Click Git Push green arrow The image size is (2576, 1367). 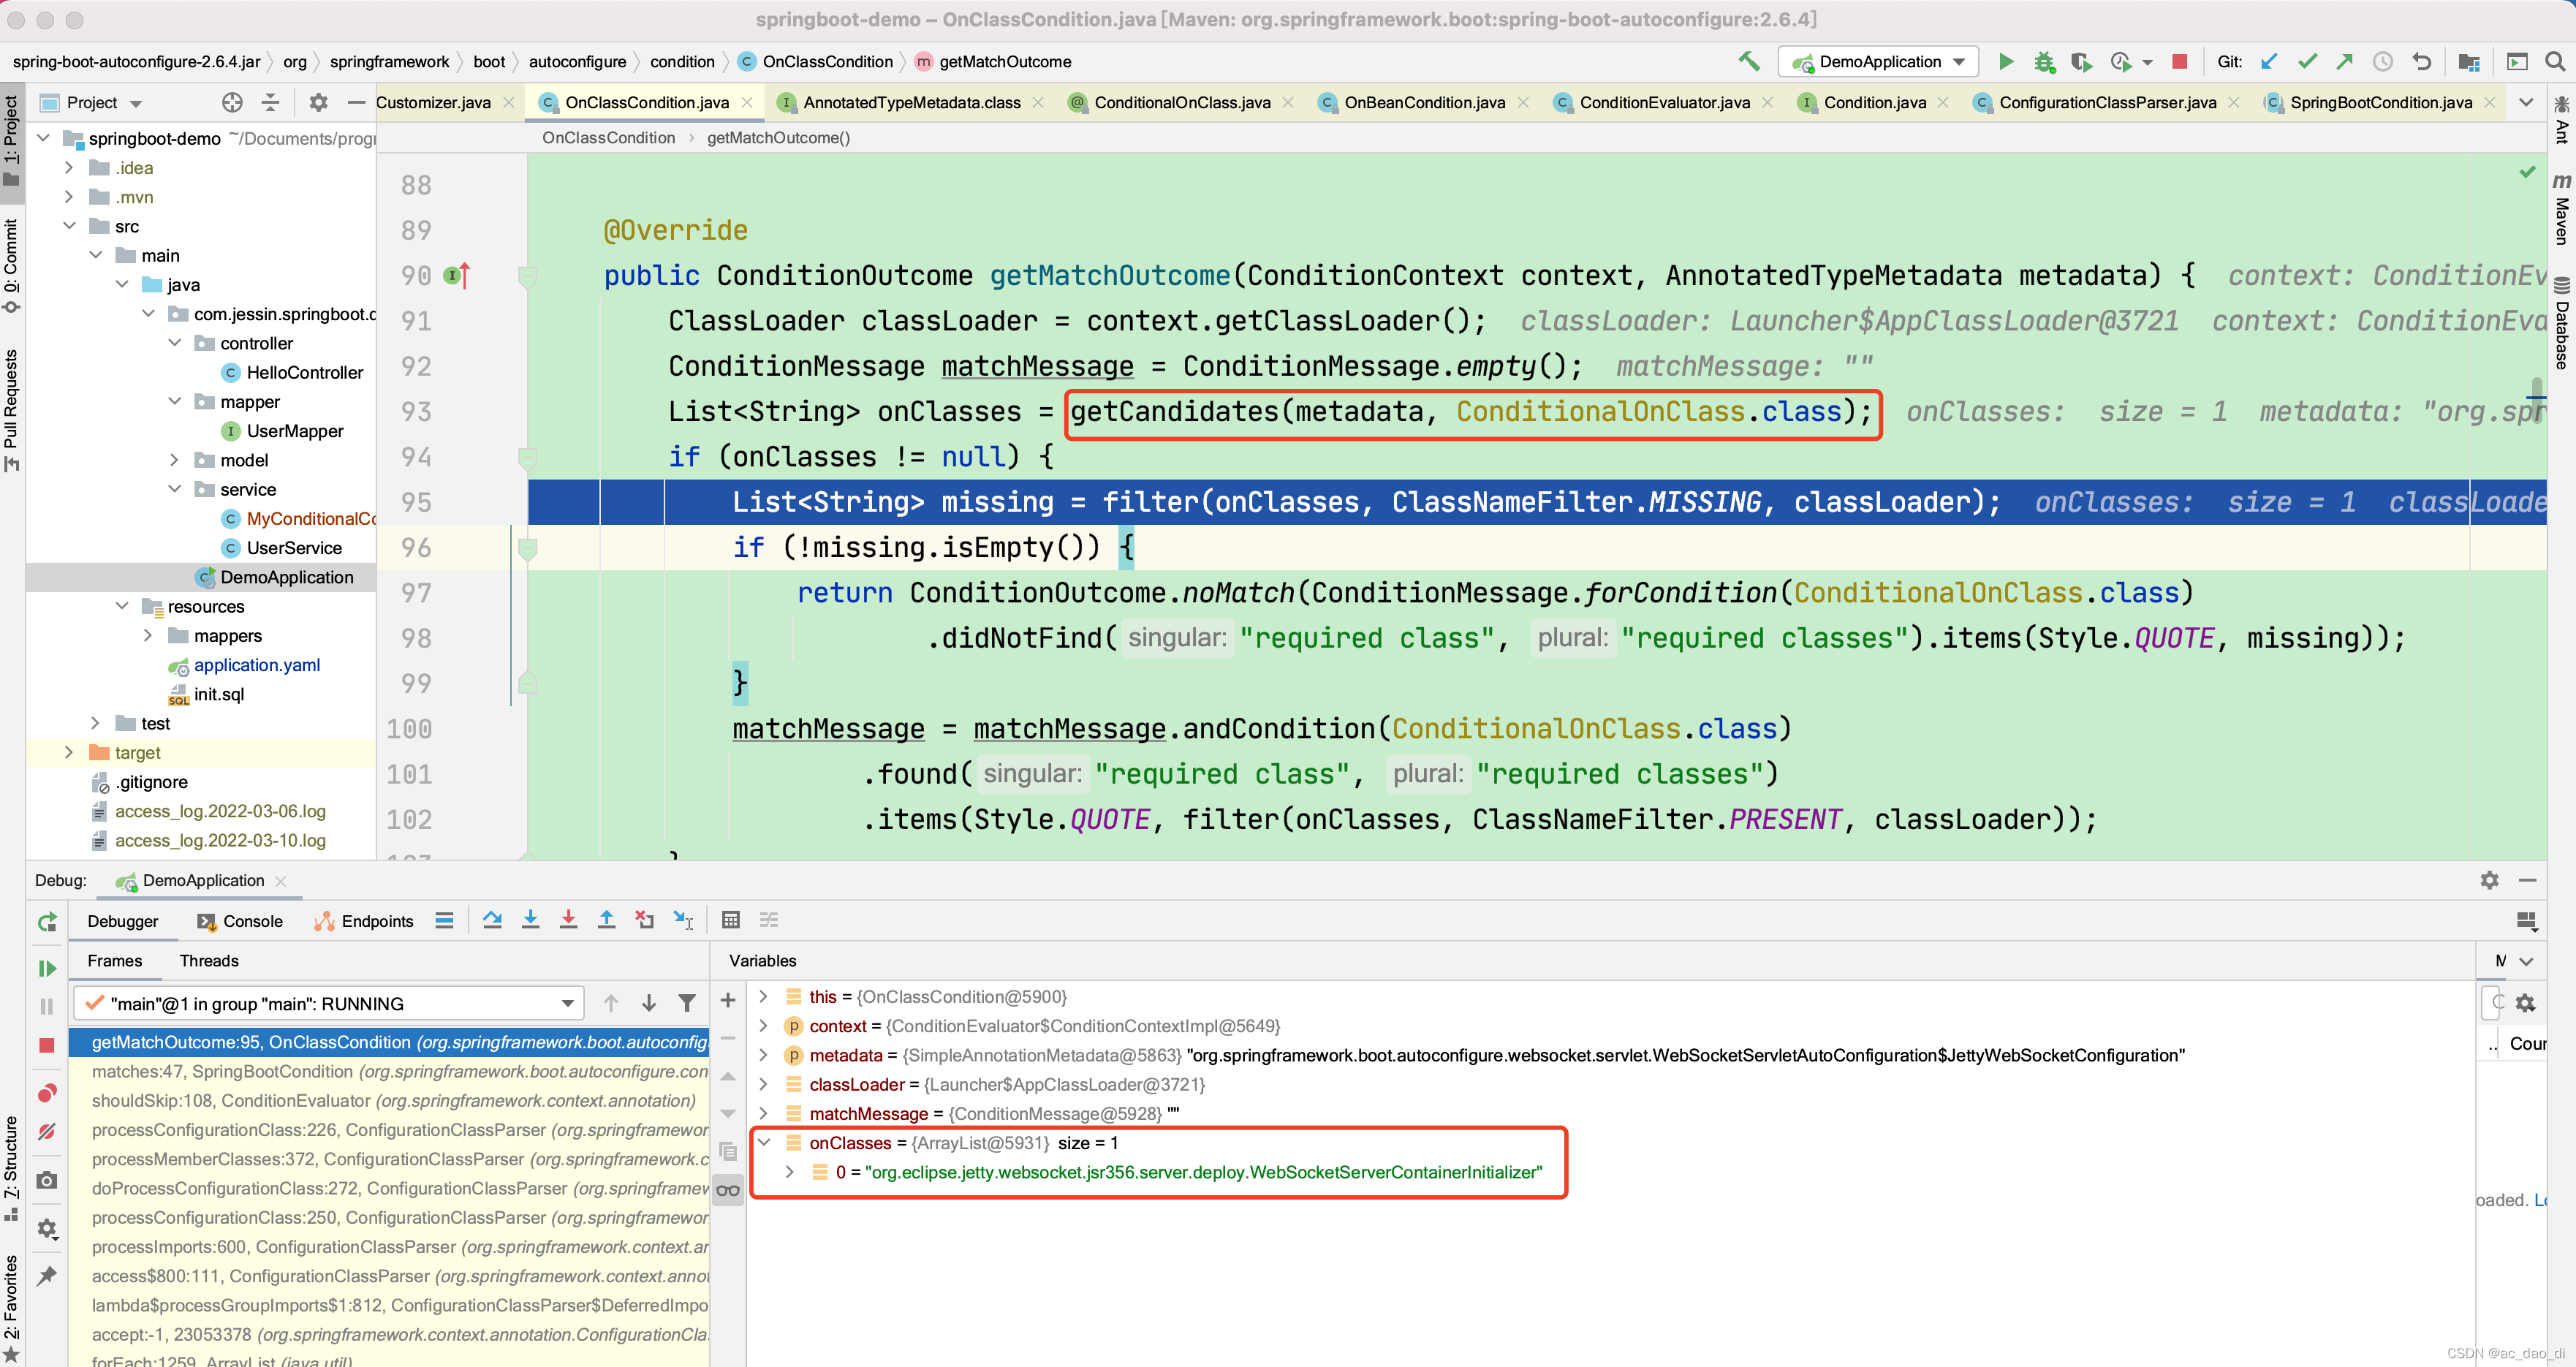click(2345, 61)
